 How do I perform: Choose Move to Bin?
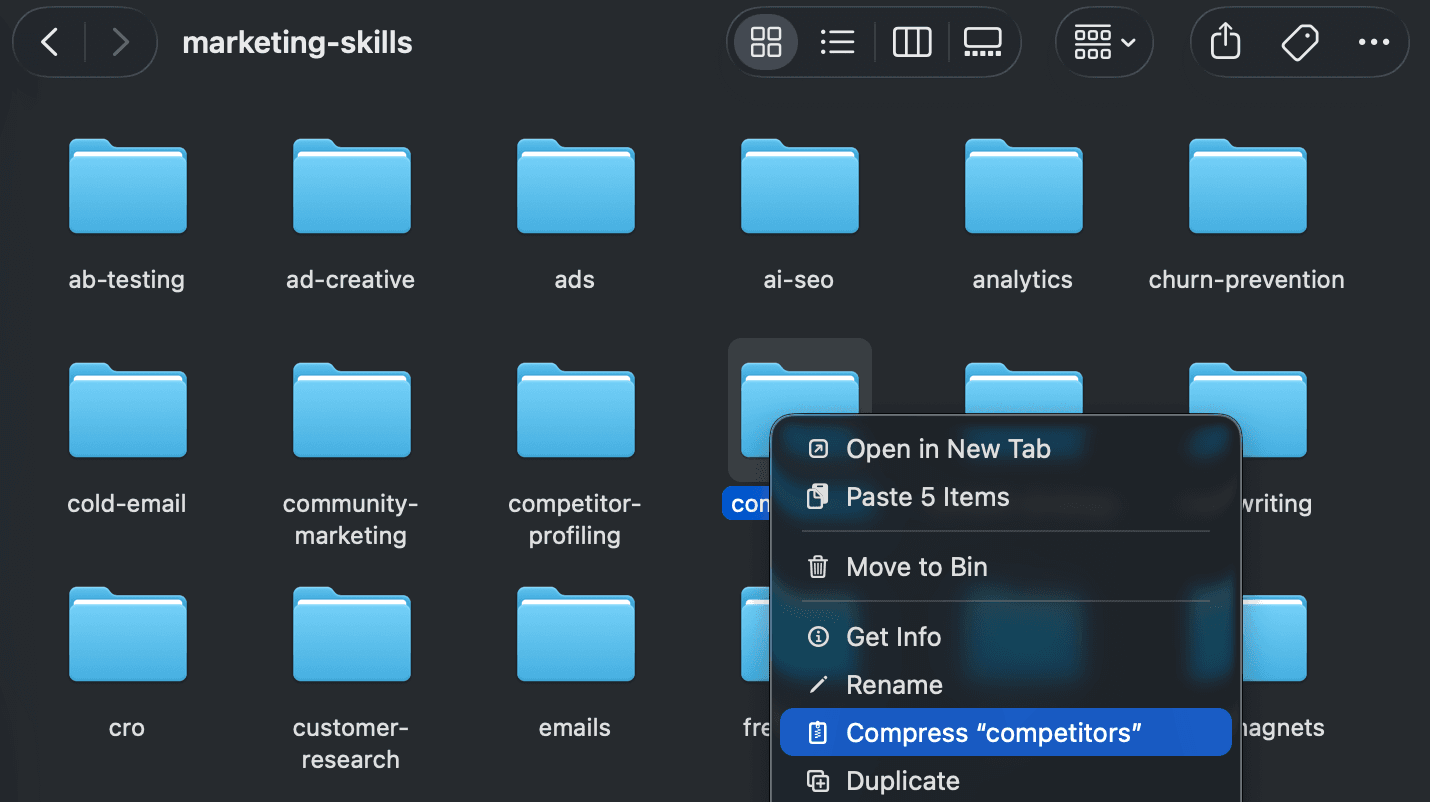coord(1005,567)
